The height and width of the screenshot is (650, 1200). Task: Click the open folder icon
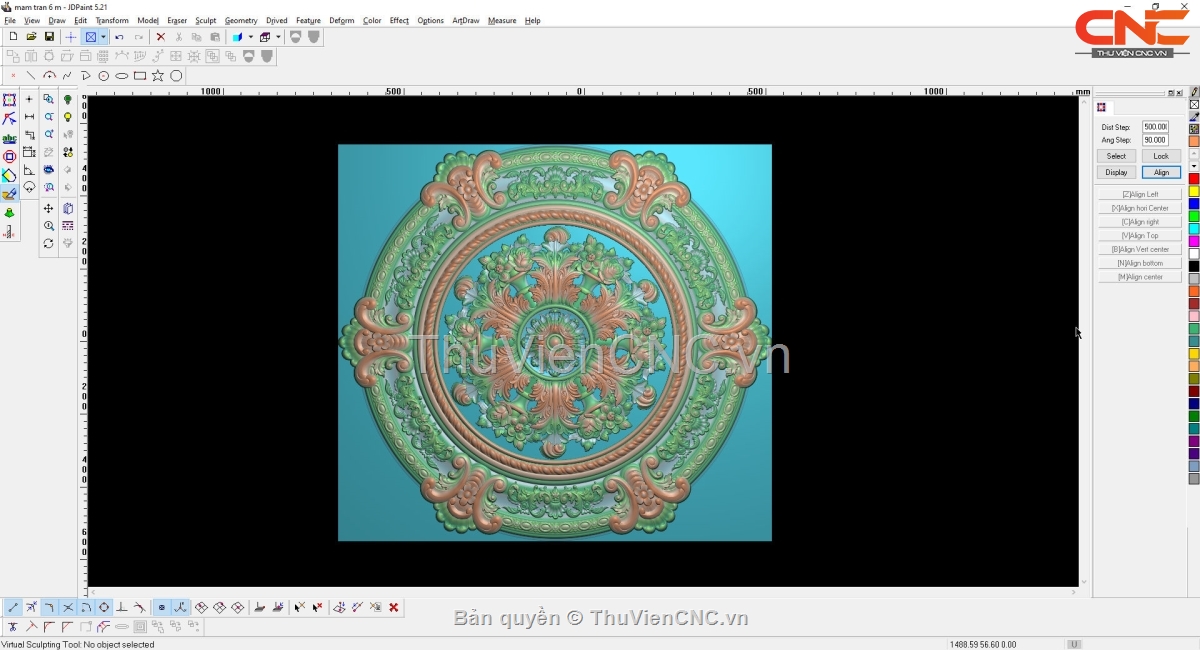pos(31,37)
